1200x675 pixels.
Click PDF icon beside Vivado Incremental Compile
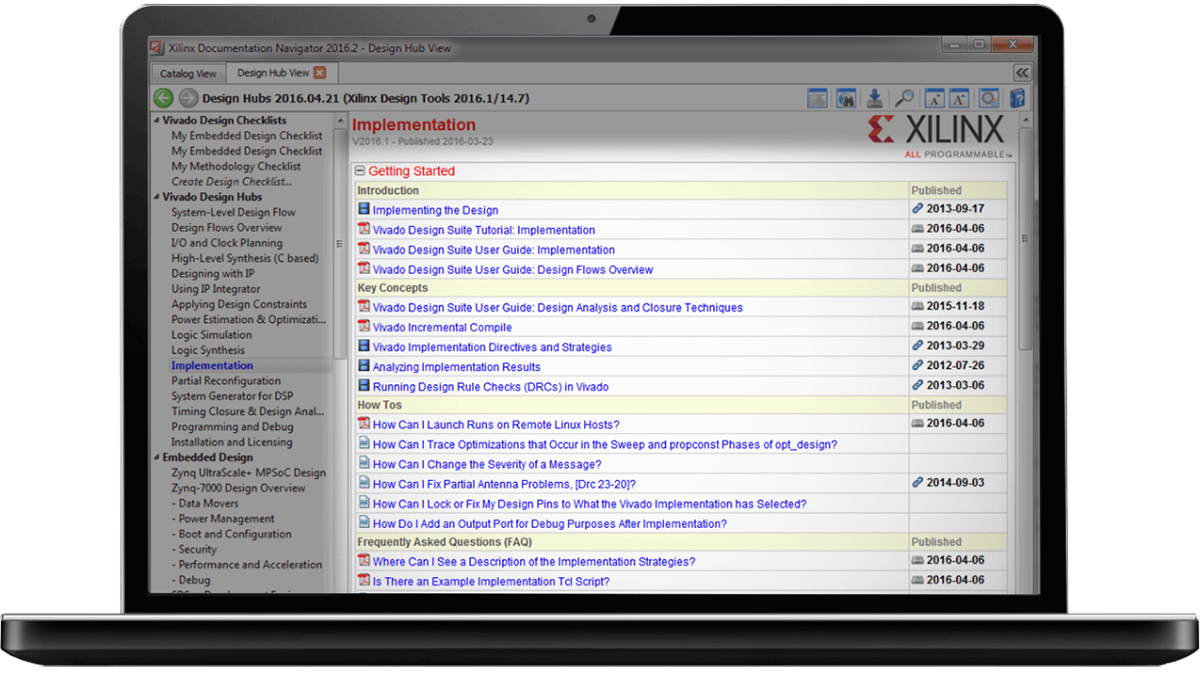[364, 327]
